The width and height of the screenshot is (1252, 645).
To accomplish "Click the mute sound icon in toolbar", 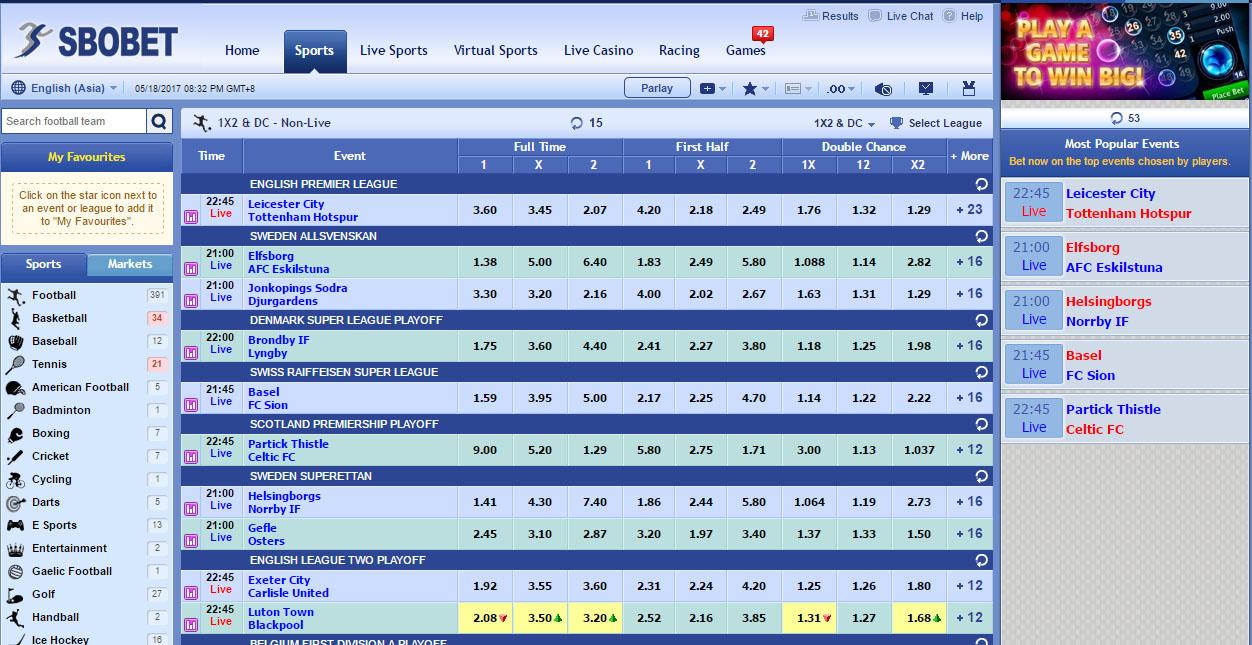I will click(x=883, y=88).
